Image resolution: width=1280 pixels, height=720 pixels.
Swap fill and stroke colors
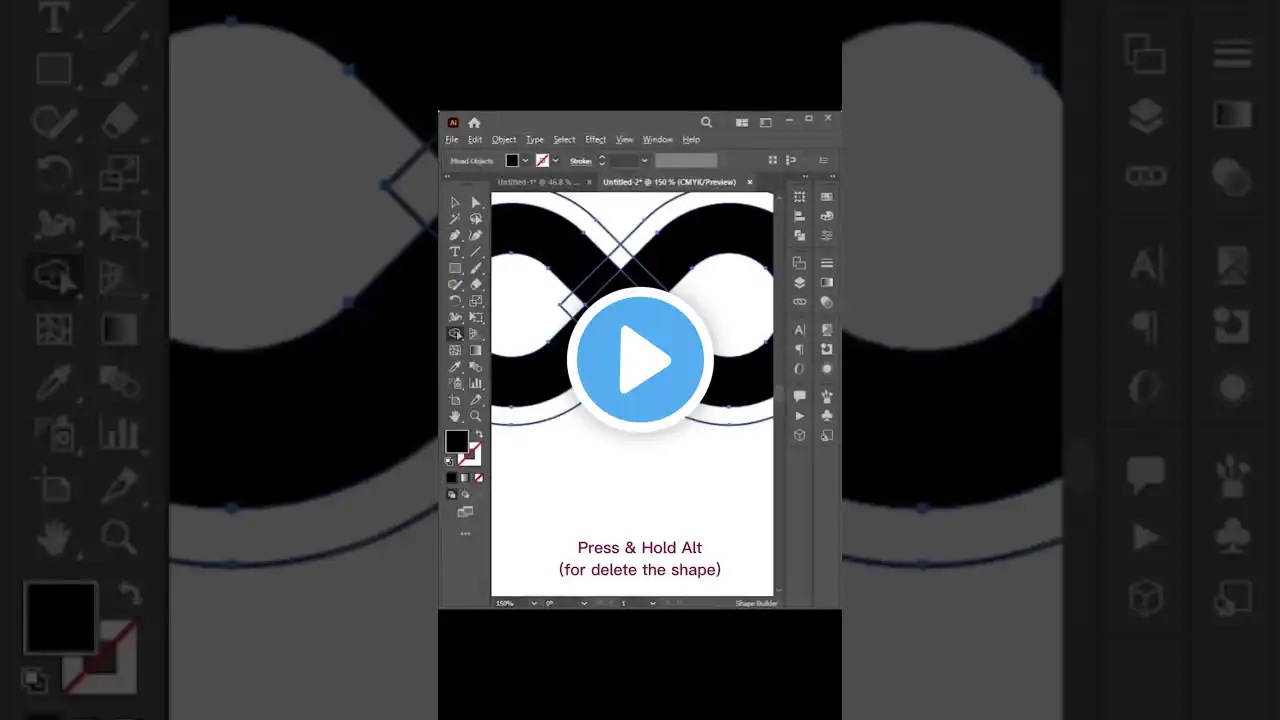[x=478, y=435]
